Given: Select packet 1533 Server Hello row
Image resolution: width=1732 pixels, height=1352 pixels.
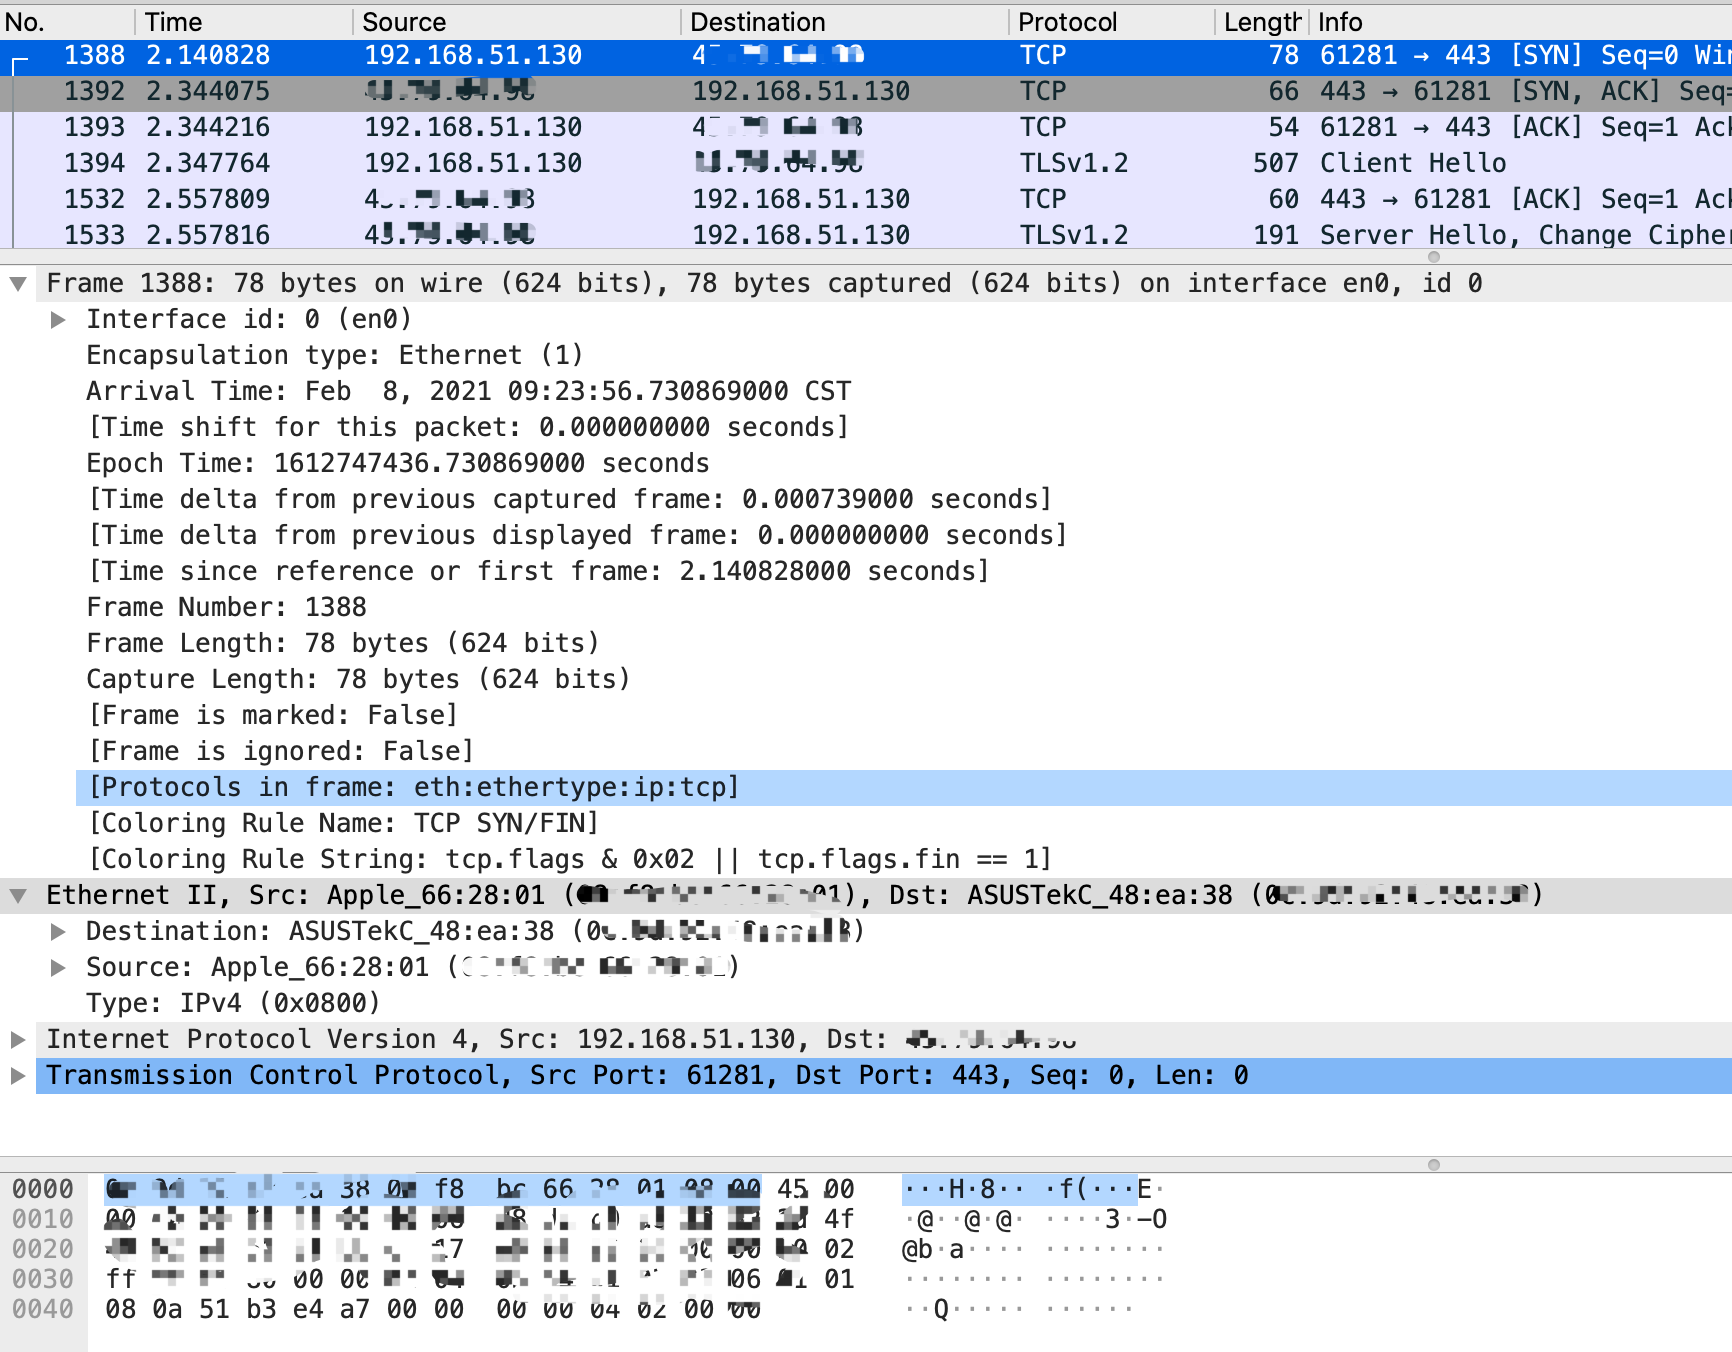Looking at the screenshot, I should click(866, 236).
